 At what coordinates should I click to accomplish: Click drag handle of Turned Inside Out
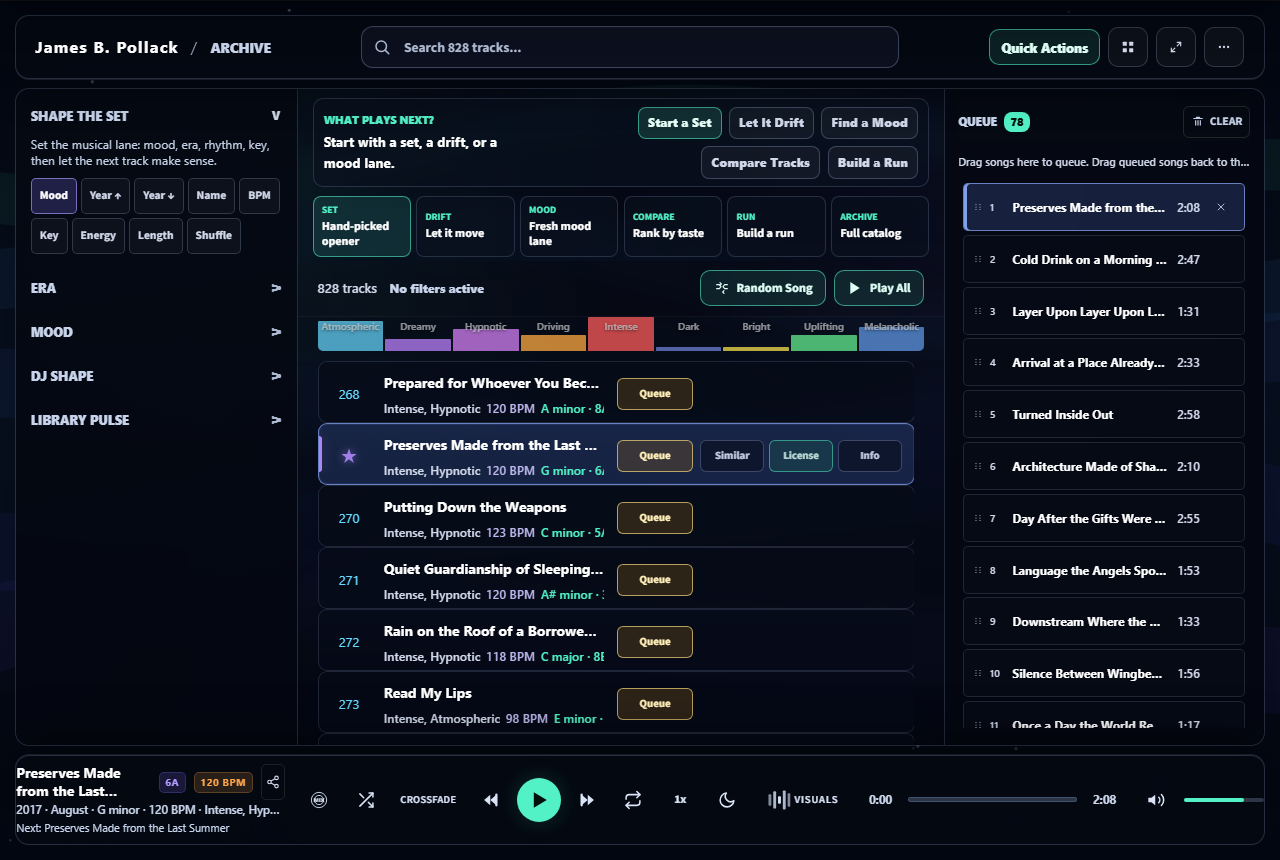977,414
